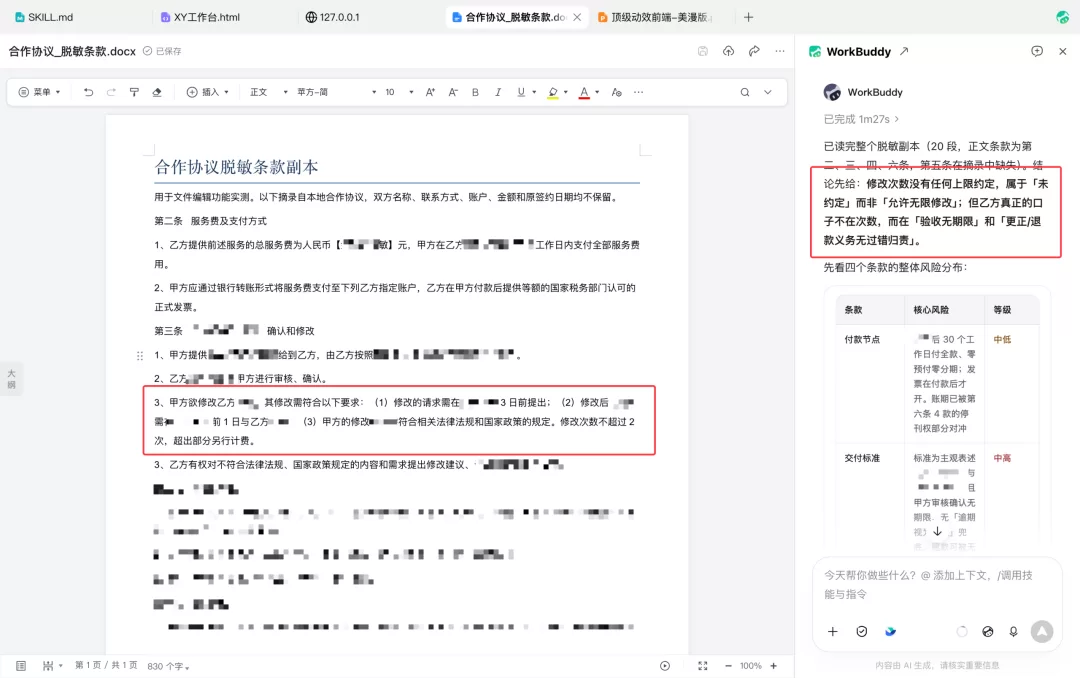The width and height of the screenshot is (1080, 678).
Task: Open the font size 10 dropdown
Action: pyautogui.click(x=399, y=92)
